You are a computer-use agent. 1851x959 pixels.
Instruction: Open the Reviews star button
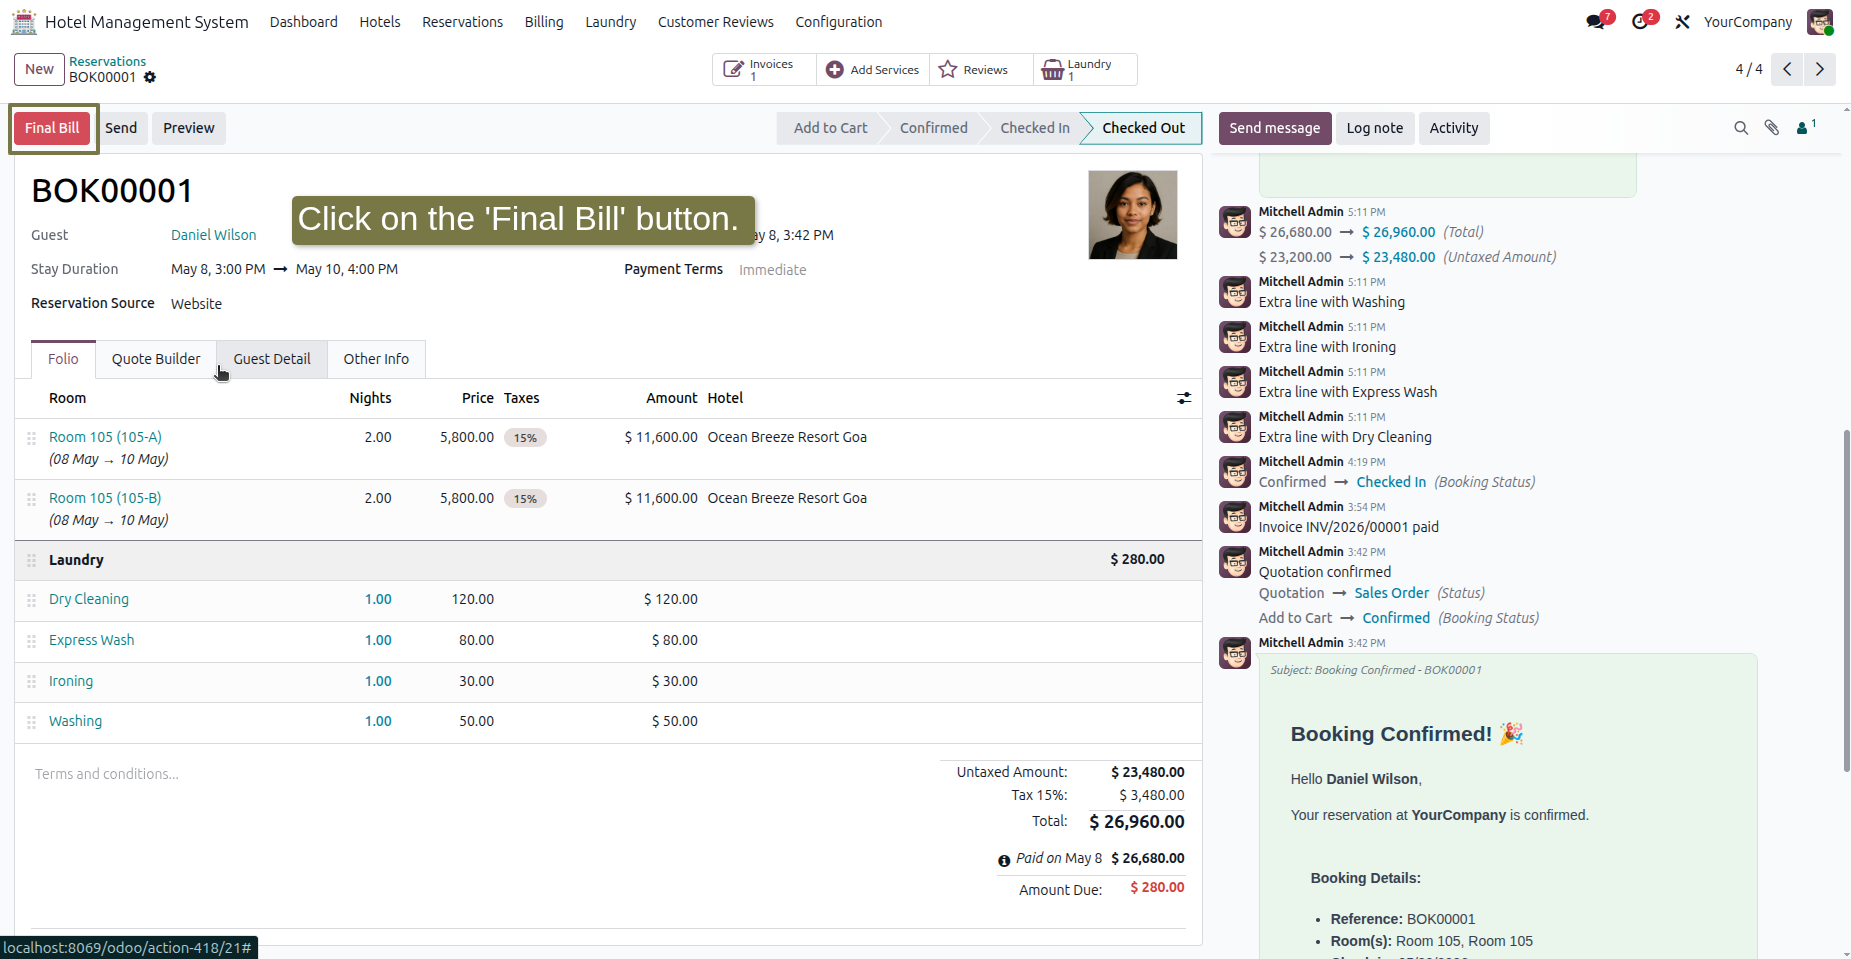(x=981, y=69)
